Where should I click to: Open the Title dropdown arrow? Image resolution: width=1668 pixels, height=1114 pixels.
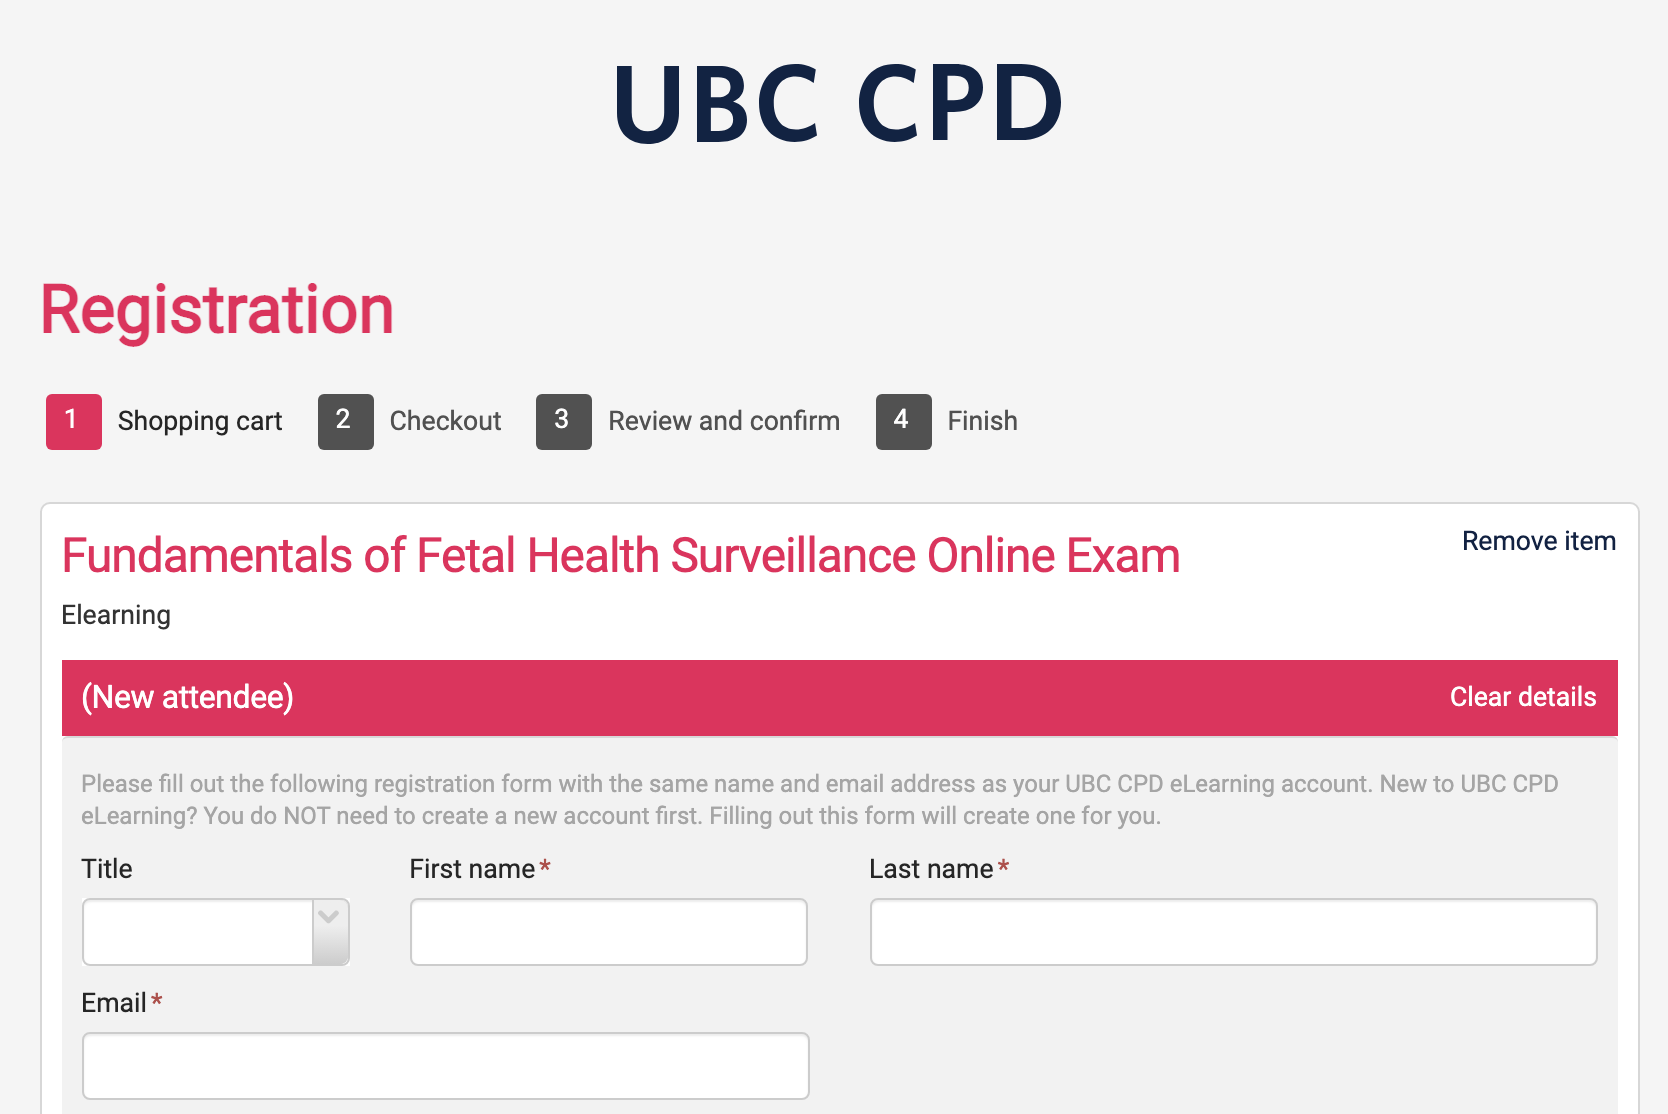point(330,931)
